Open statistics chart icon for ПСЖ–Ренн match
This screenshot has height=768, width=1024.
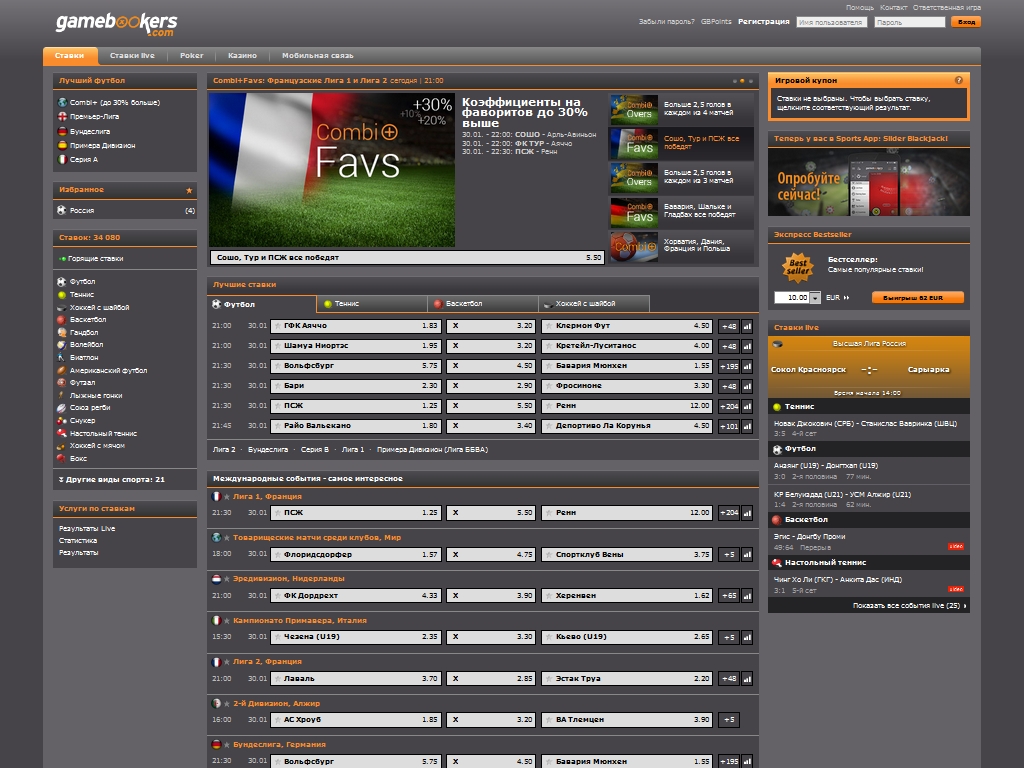(x=747, y=406)
